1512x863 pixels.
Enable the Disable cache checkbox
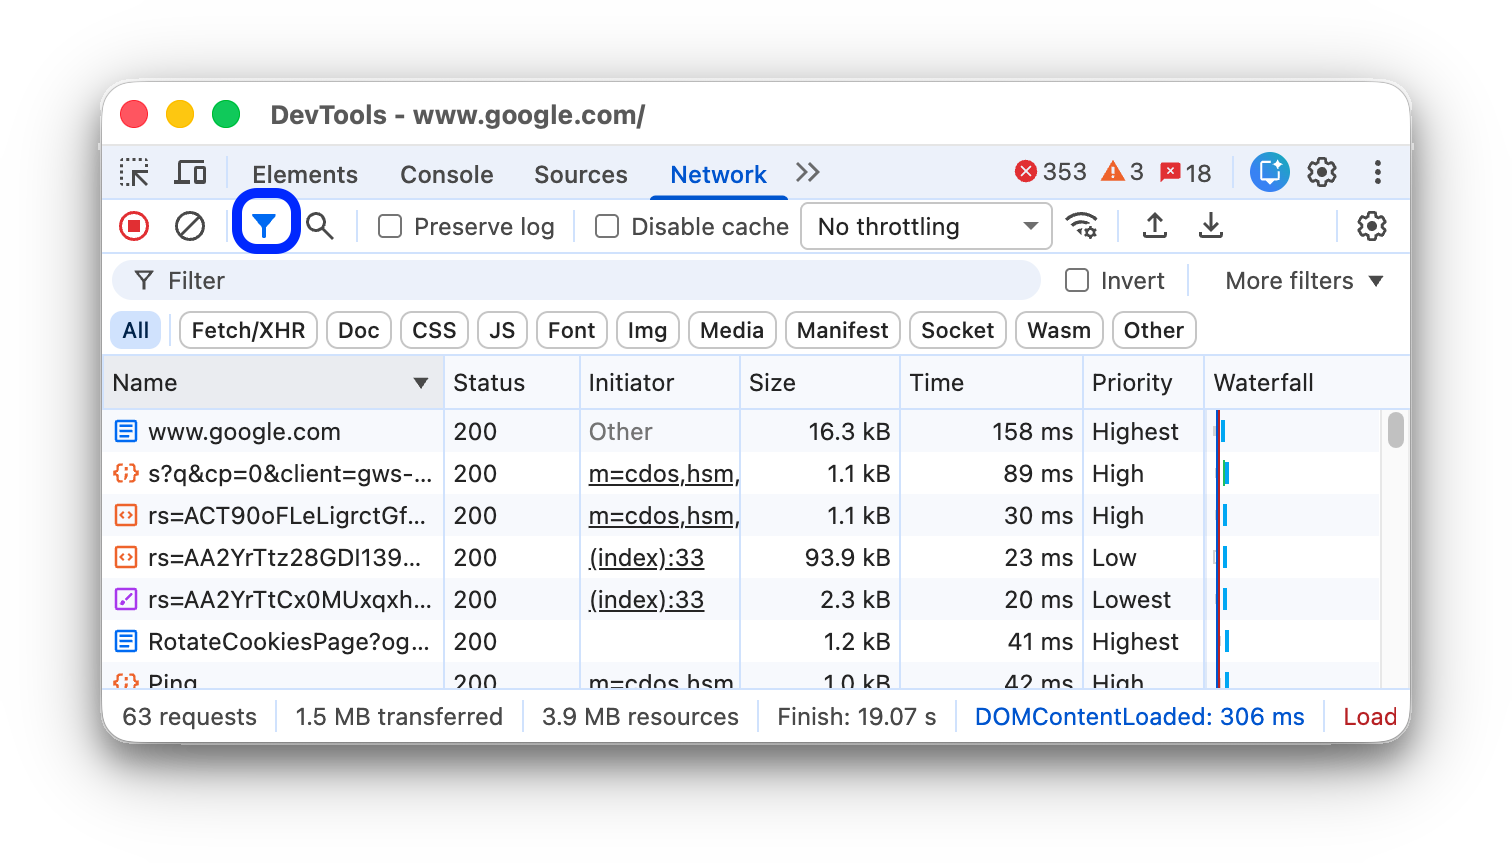tap(607, 227)
